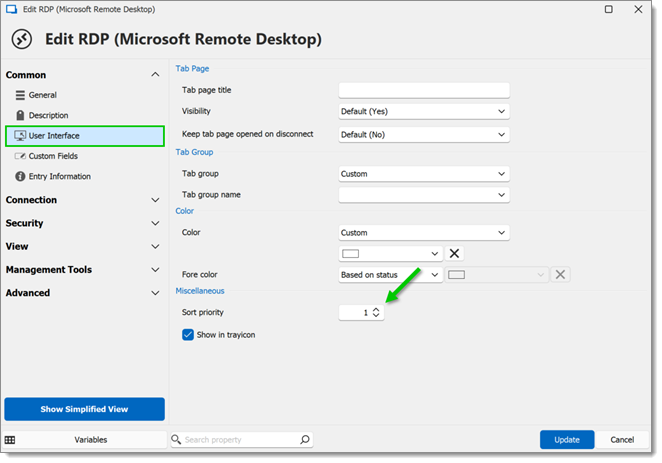Image resolution: width=662 pixels, height=463 pixels.
Task: Click the Tab Page section heading
Action: click(192, 69)
